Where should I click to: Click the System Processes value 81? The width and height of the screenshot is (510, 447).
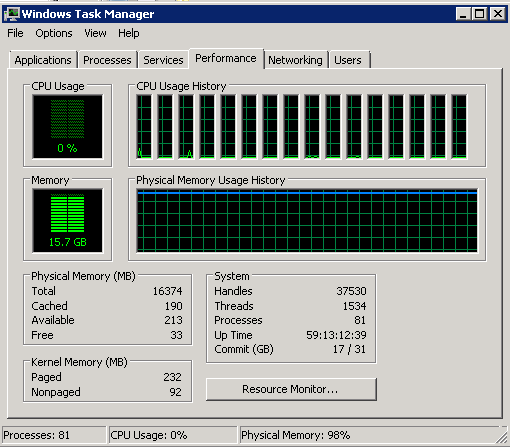(360, 320)
